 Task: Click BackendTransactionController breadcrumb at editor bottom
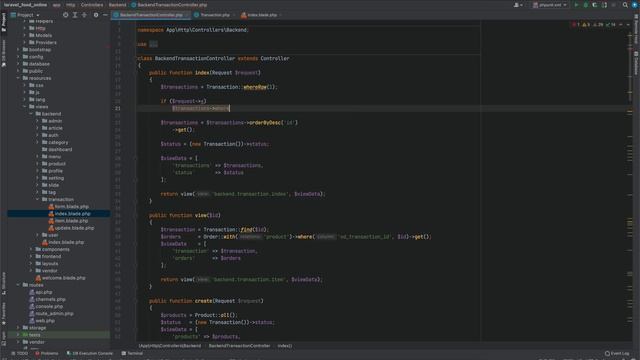[x=239, y=346]
